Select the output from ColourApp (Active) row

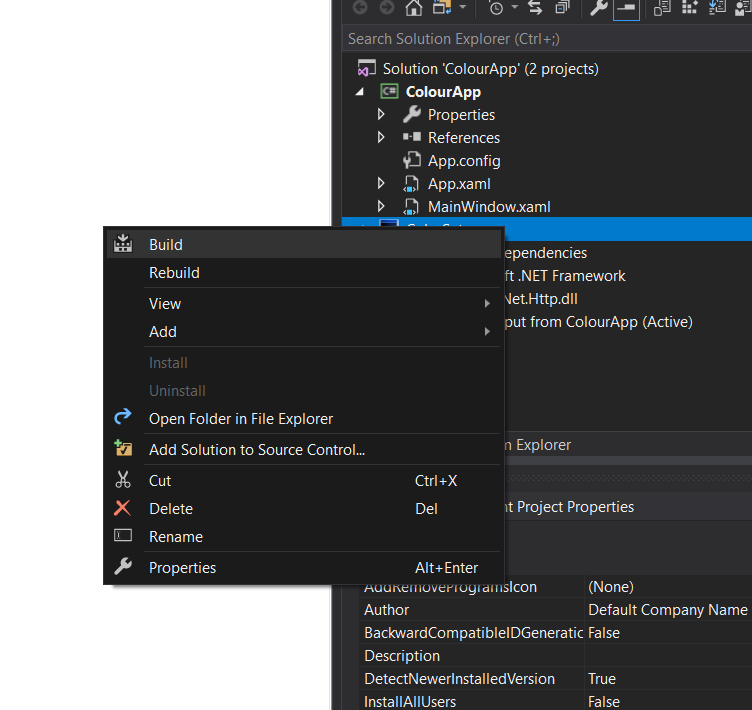(599, 322)
